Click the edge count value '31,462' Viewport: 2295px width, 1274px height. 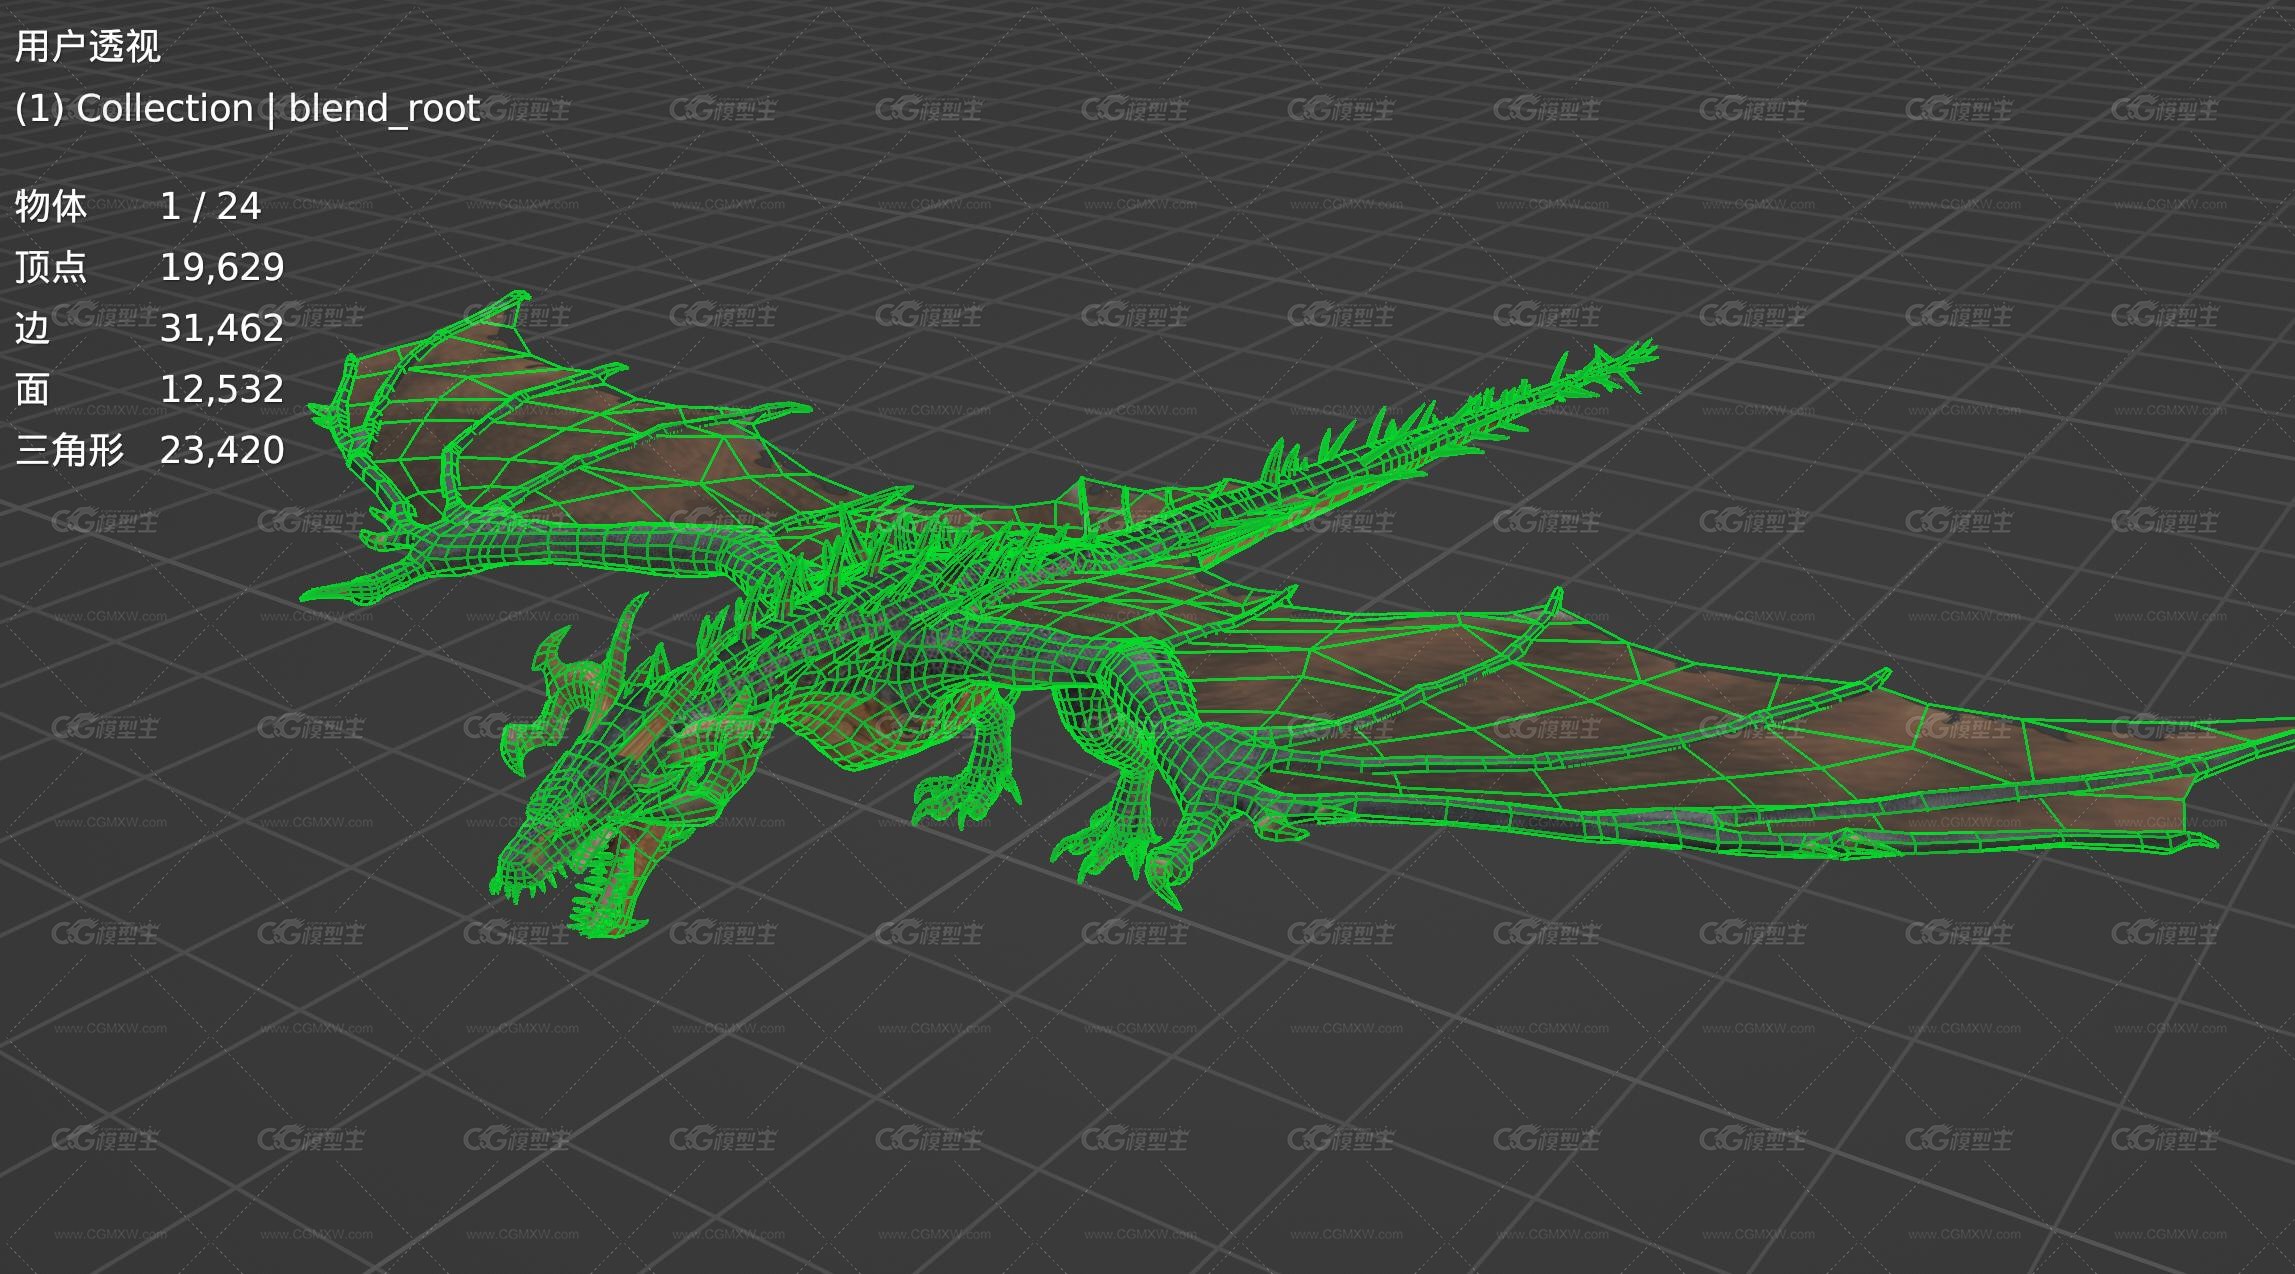(222, 328)
